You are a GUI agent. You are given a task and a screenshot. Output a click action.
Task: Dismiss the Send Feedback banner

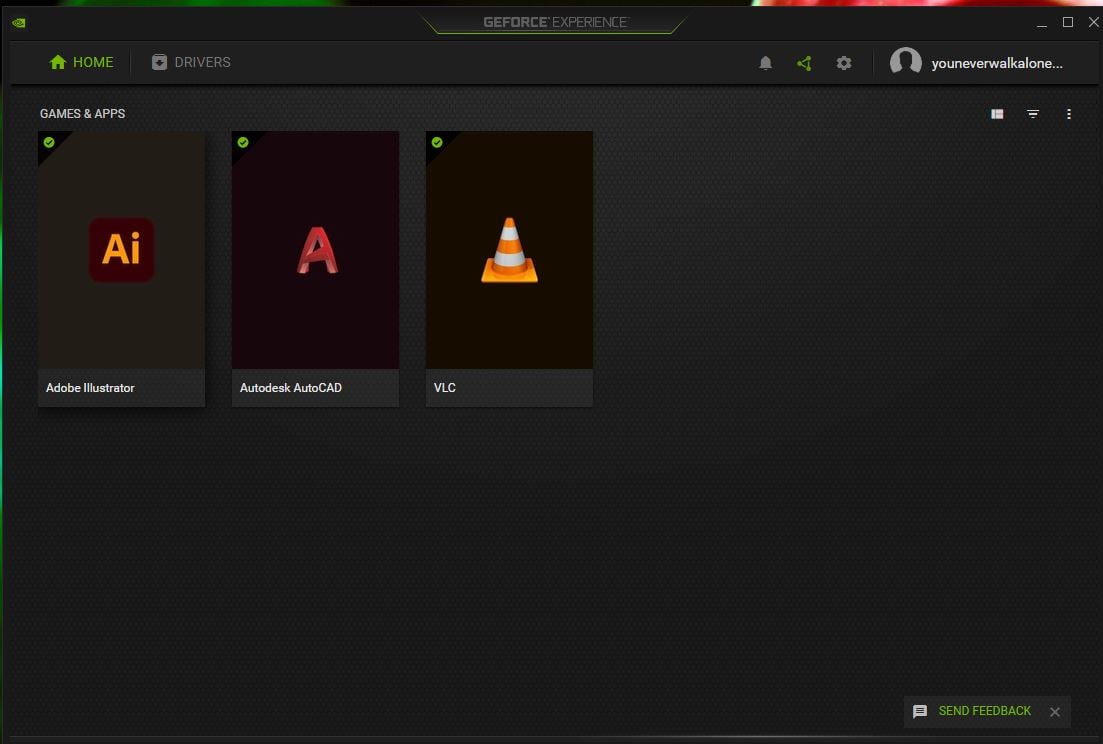(1054, 712)
